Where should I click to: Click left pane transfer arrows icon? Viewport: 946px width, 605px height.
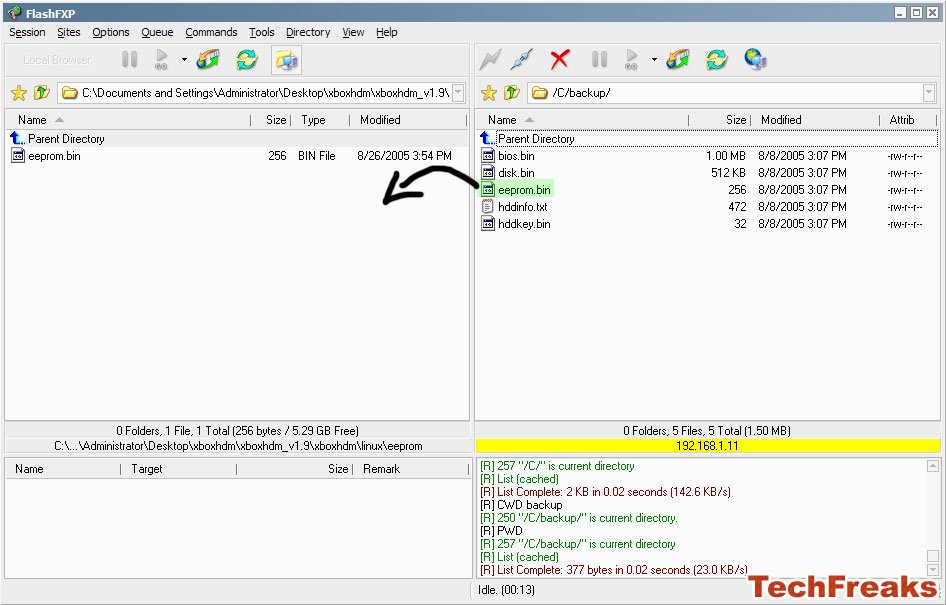[208, 59]
